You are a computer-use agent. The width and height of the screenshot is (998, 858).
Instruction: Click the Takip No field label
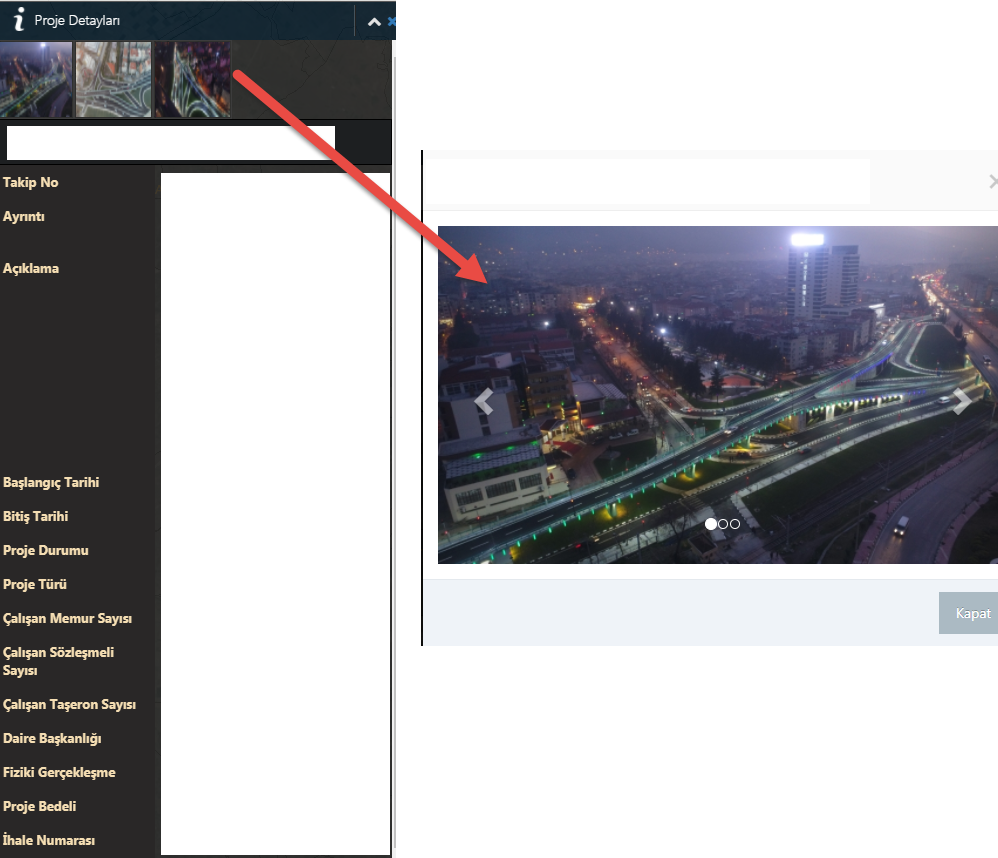click(x=31, y=182)
